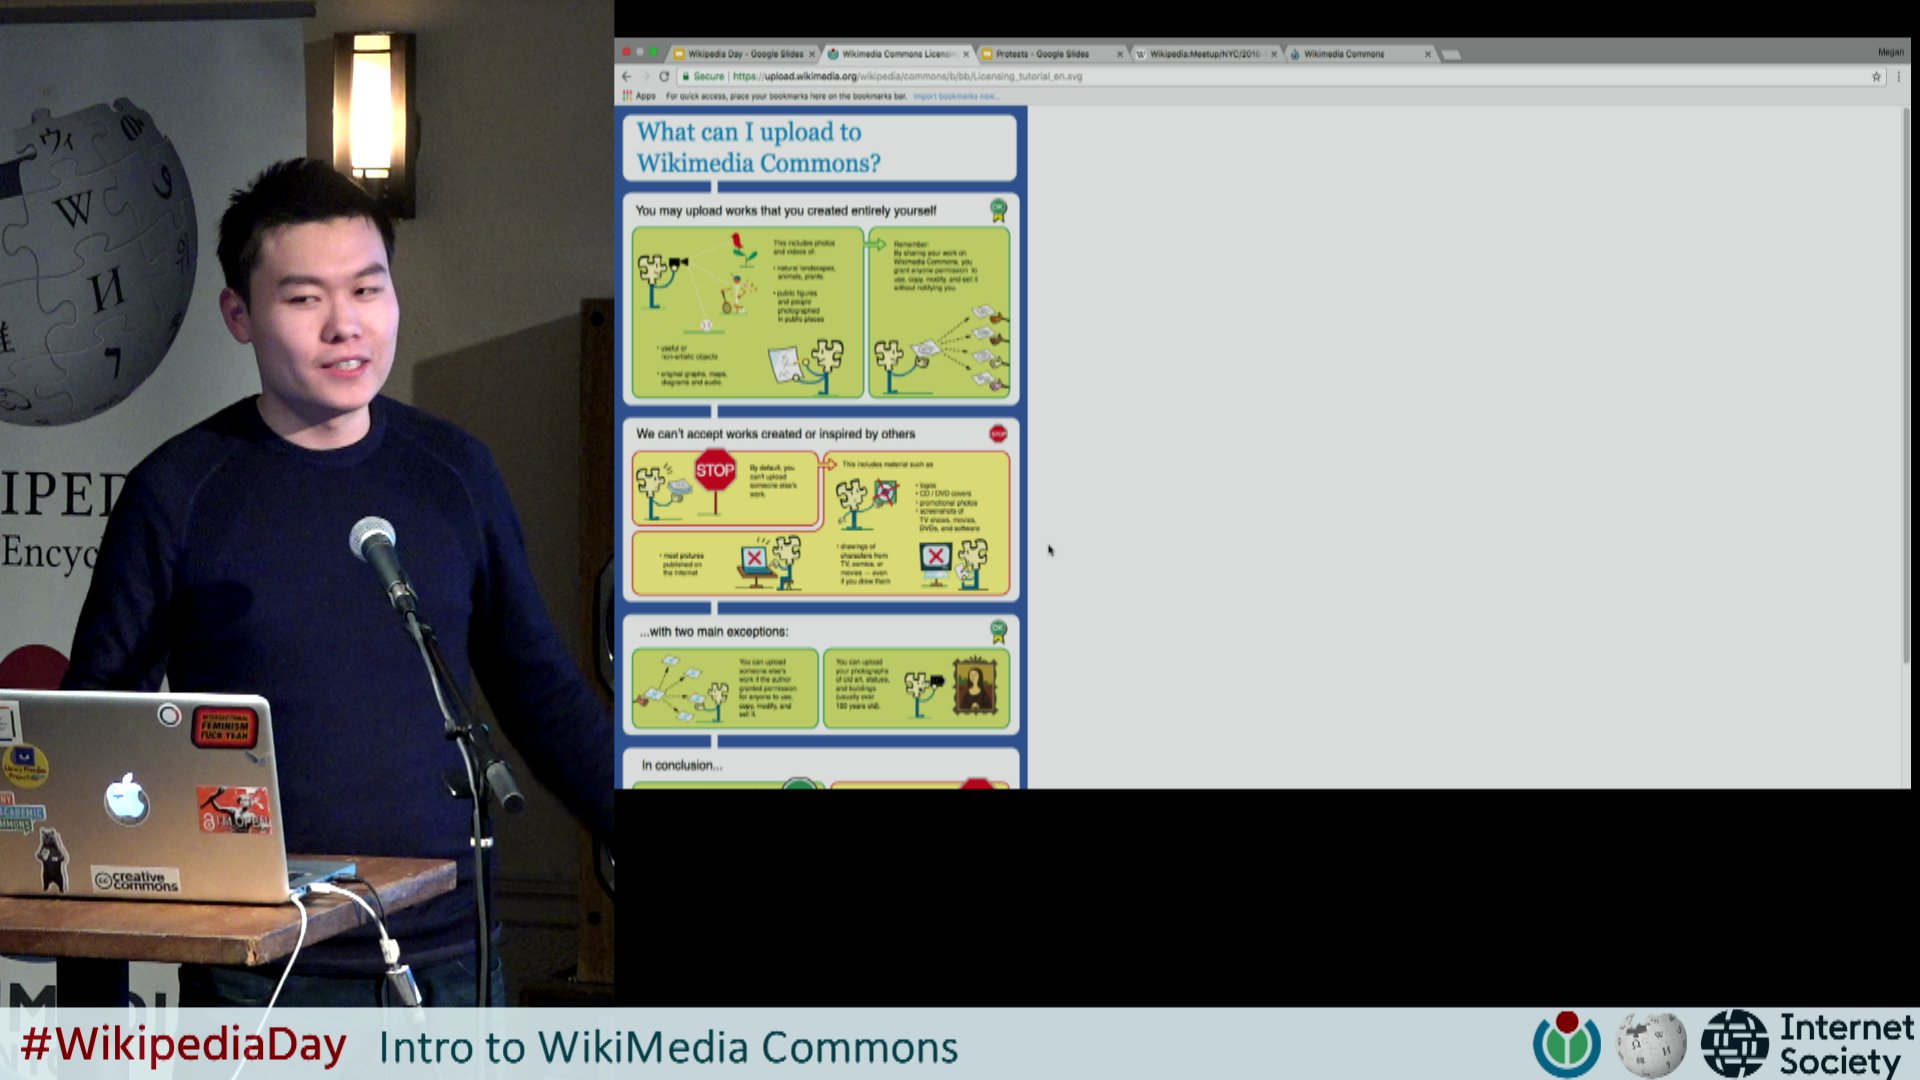The width and height of the screenshot is (1920, 1080).
Task: Click the Wikipedia globe logo in the banner
Action: (x=1651, y=1044)
